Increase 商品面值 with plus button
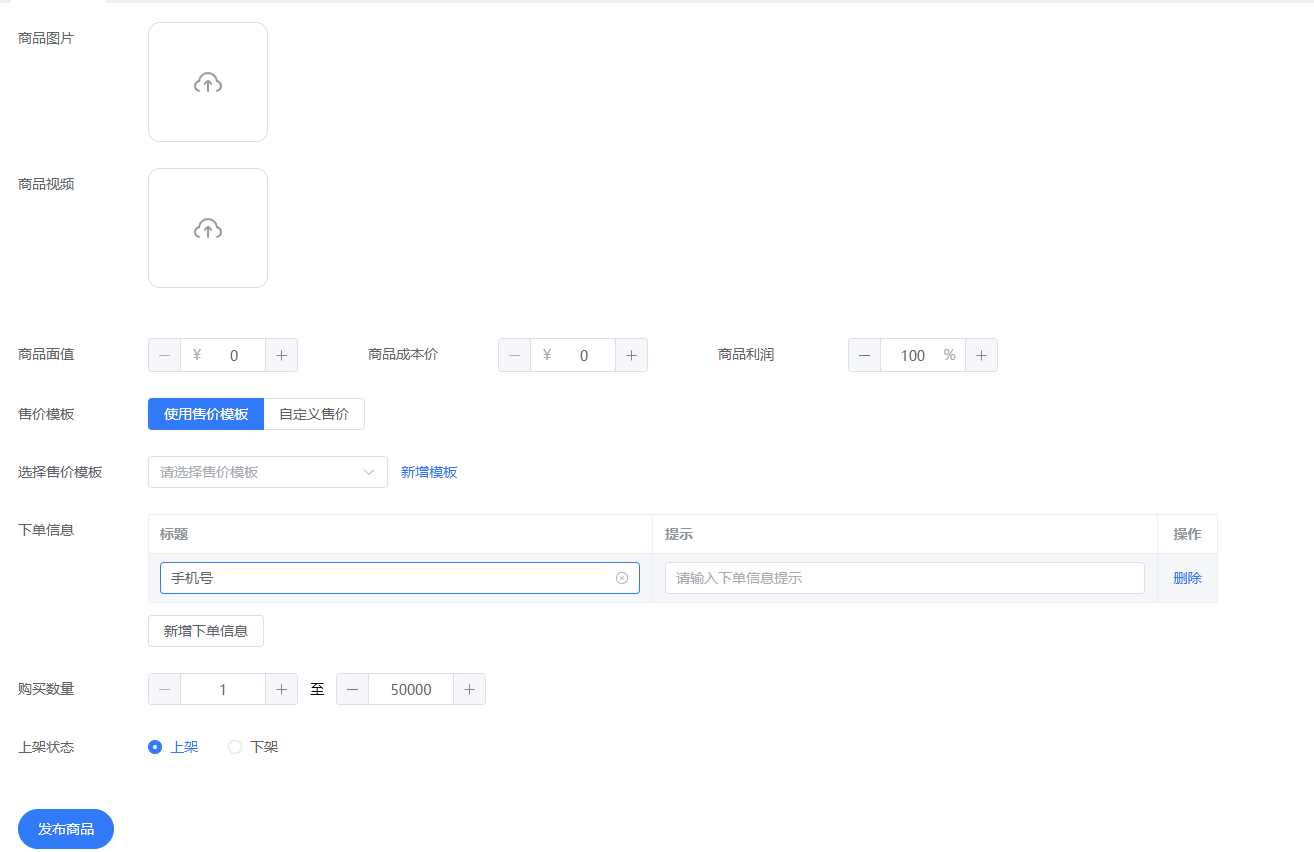Screen dimensions: 1314x852 pos(281,355)
